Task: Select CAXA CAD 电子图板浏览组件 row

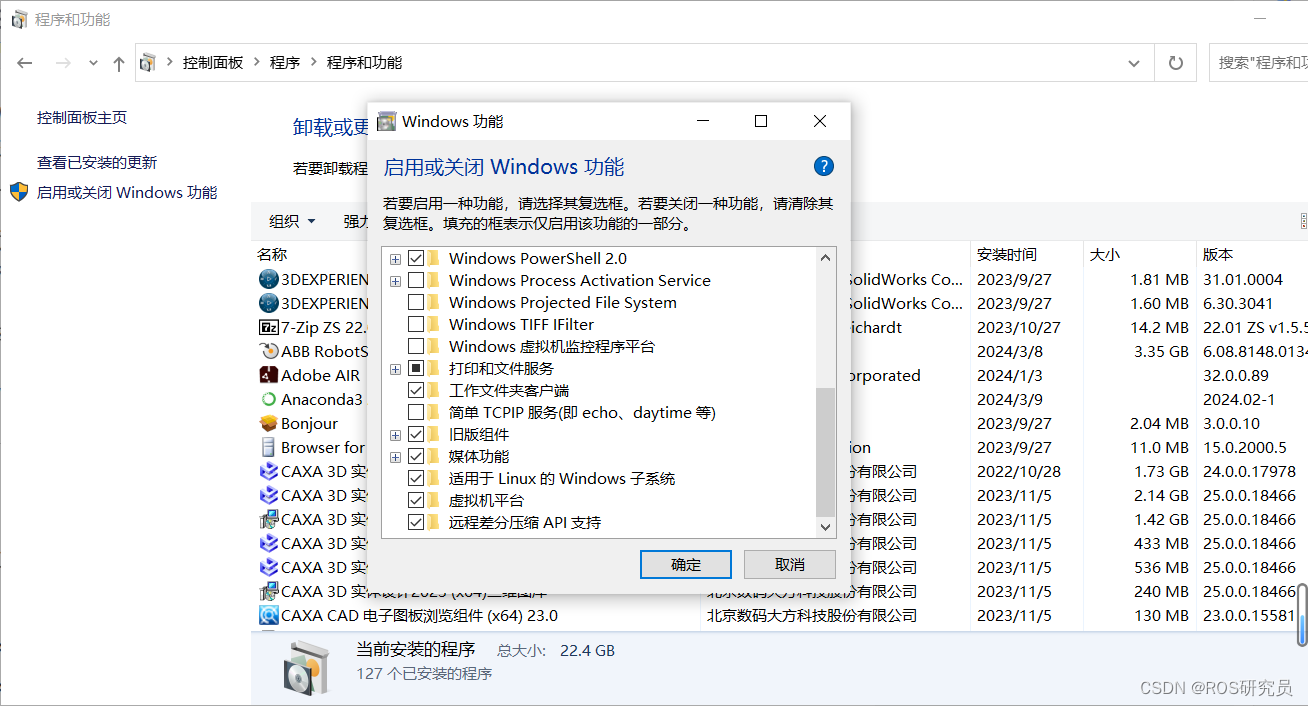Action: pos(779,615)
